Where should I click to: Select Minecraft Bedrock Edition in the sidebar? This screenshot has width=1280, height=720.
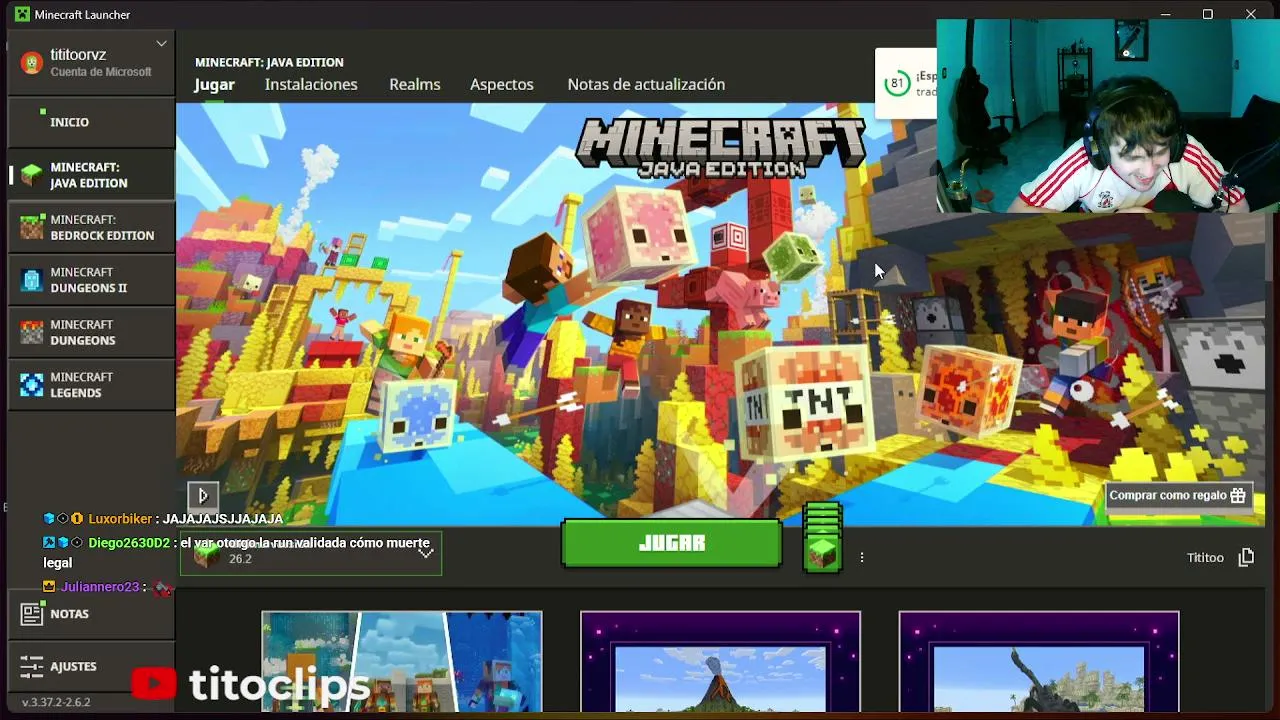(x=91, y=227)
